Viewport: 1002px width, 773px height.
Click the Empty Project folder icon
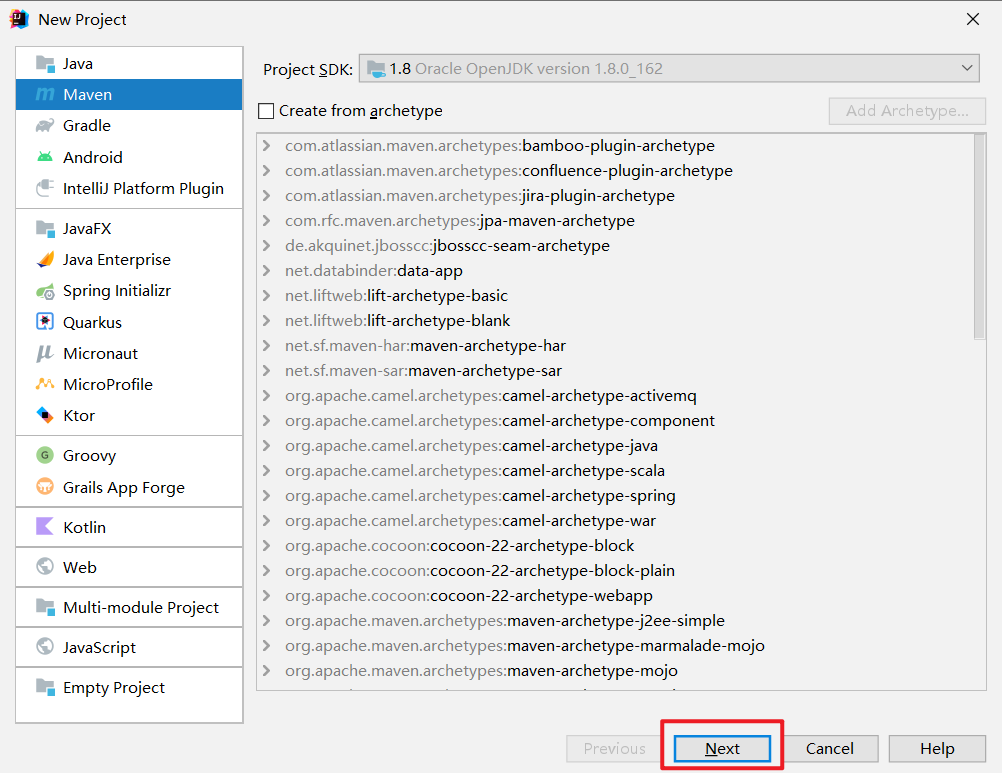[x=45, y=687]
